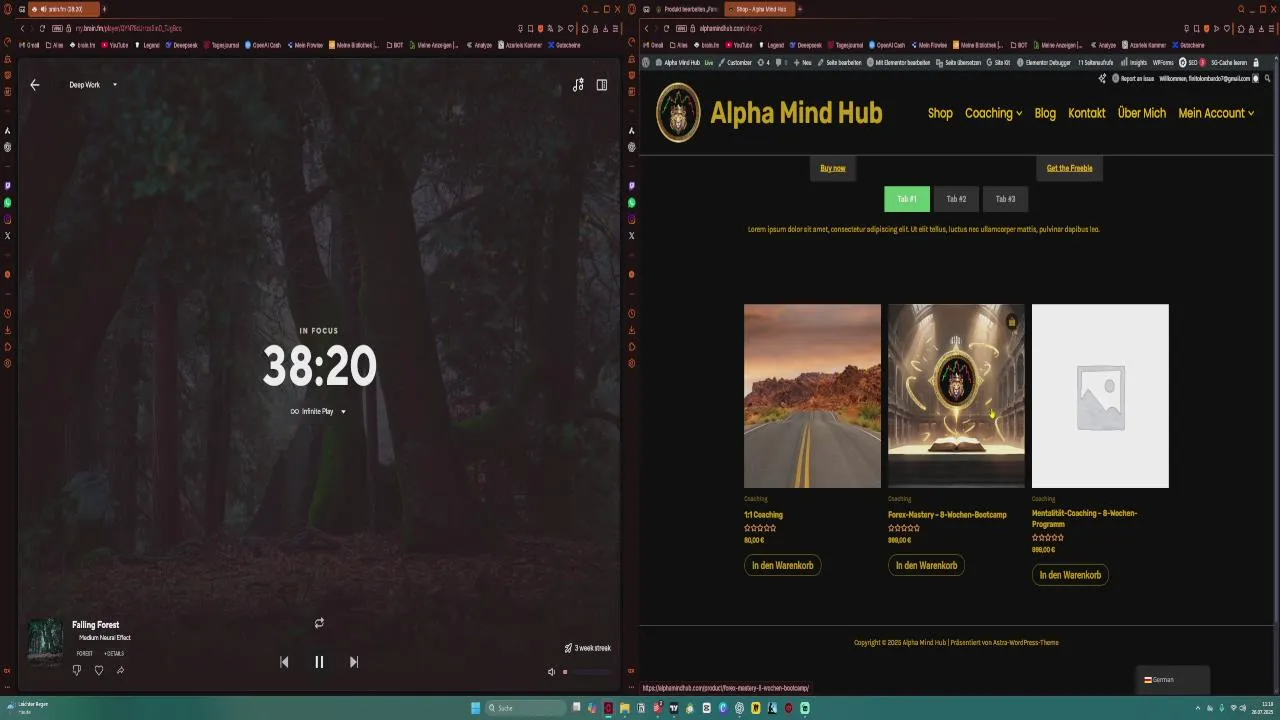
Task: Select the brain.fm browser tab
Action: click(62, 9)
